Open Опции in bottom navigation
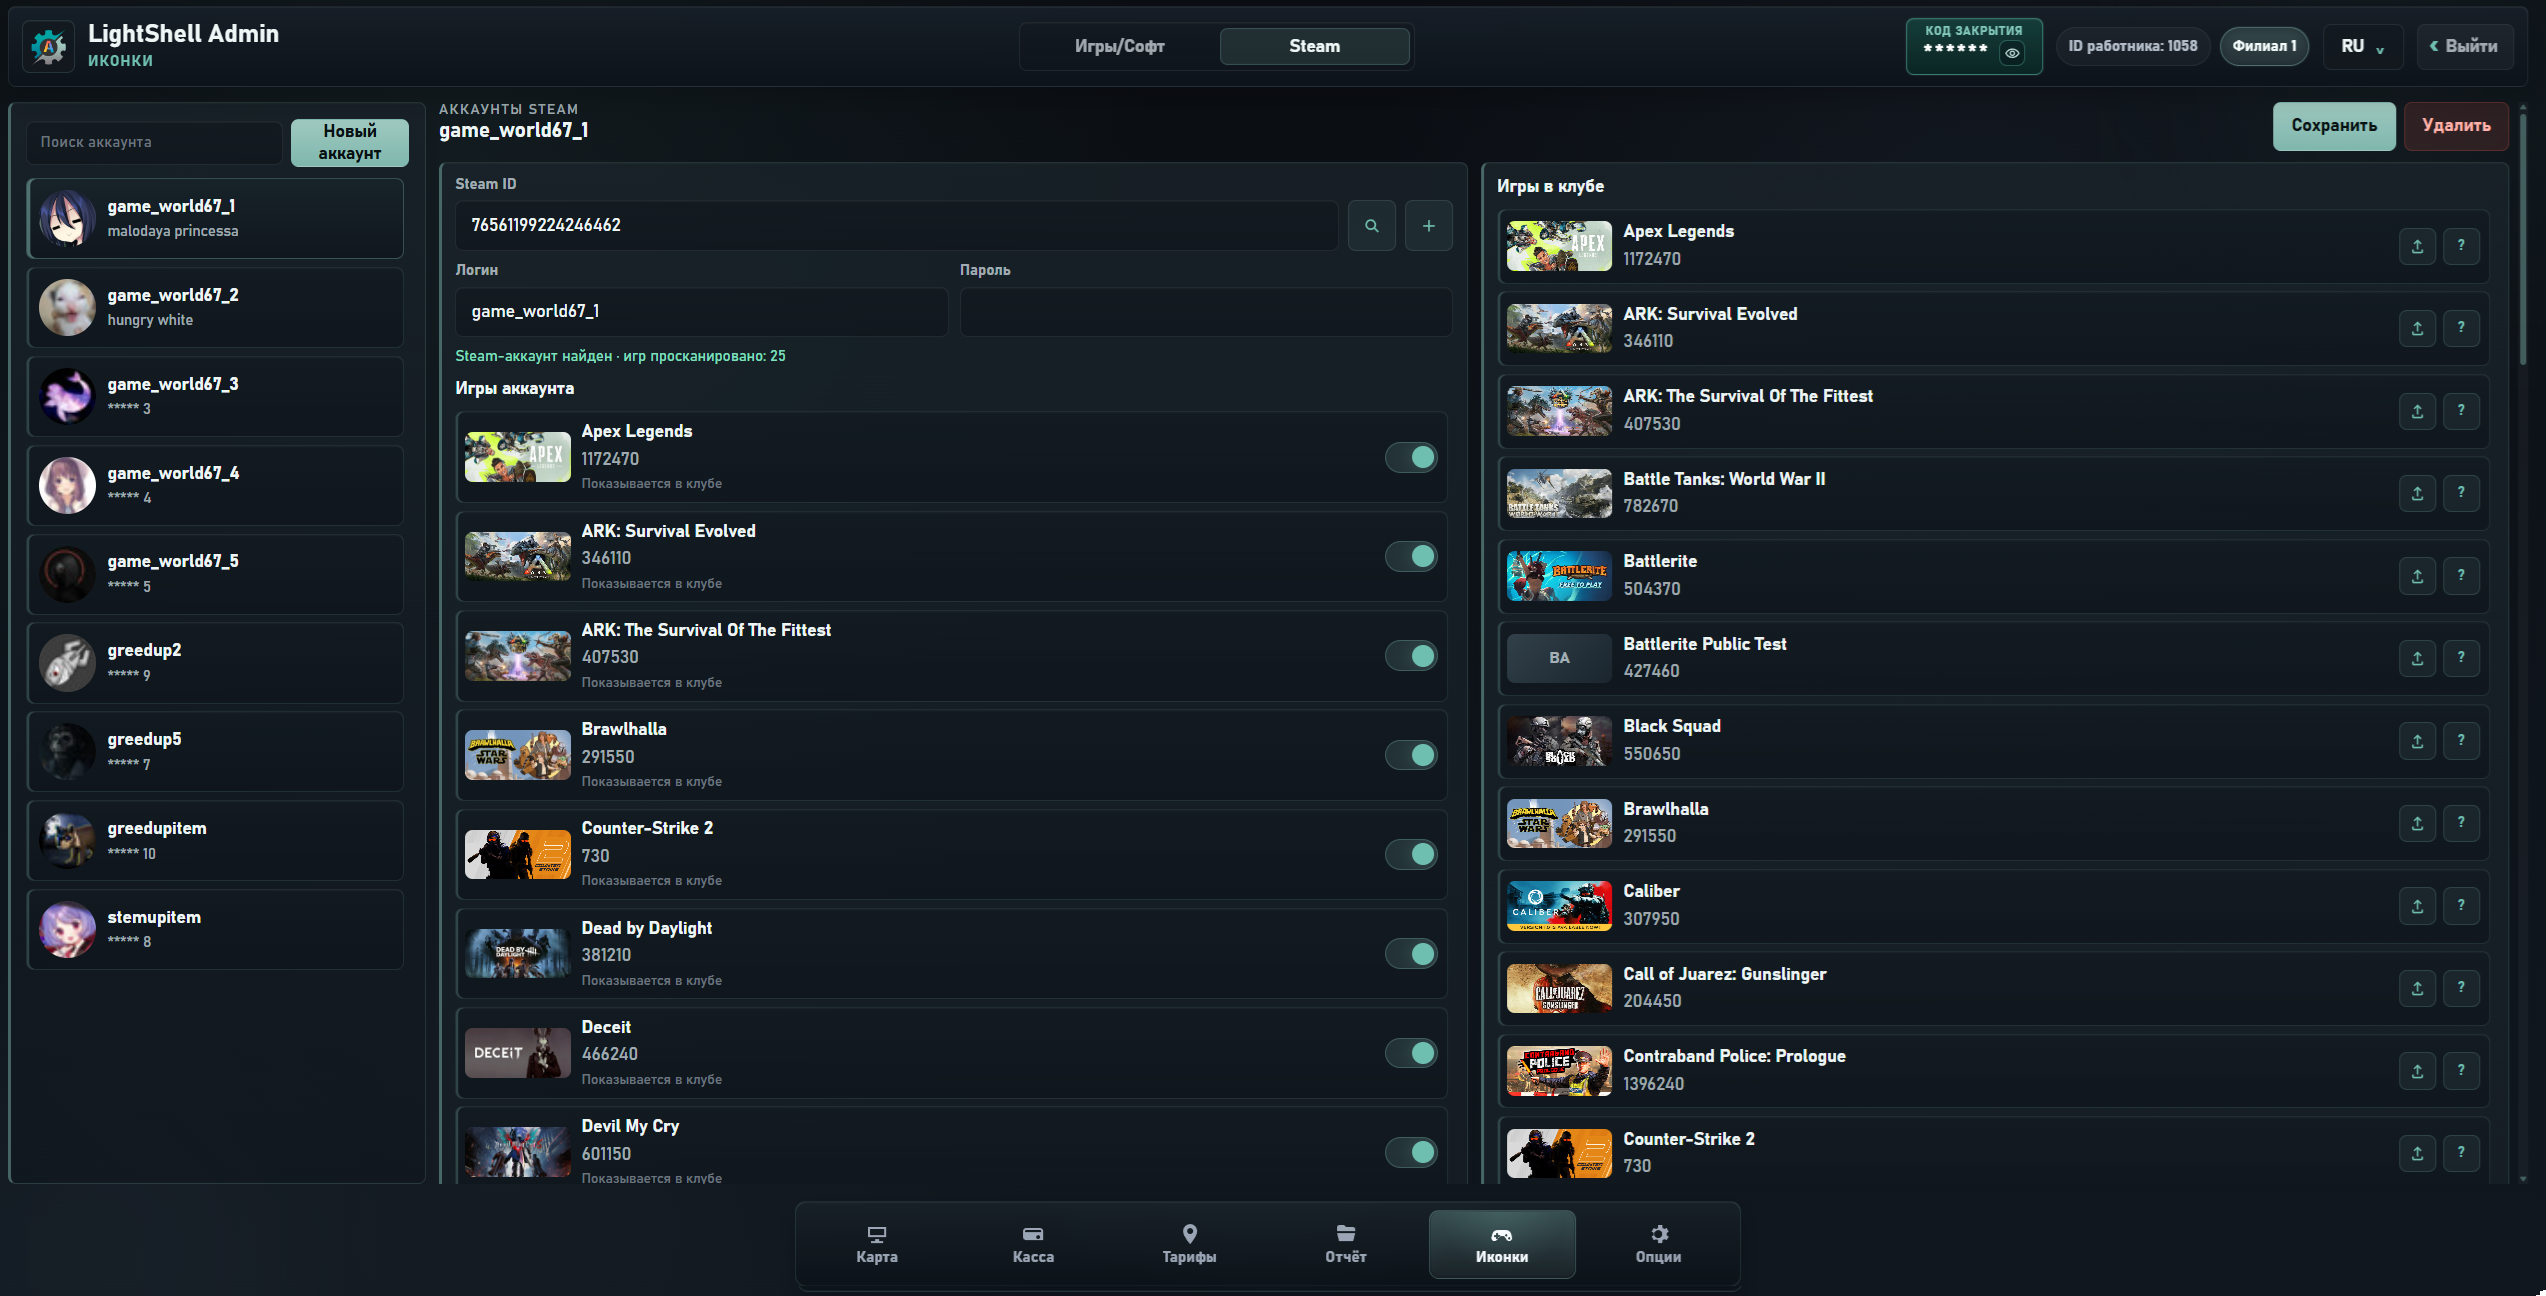Viewport: 2546px width, 1296px height. pyautogui.click(x=1658, y=1244)
